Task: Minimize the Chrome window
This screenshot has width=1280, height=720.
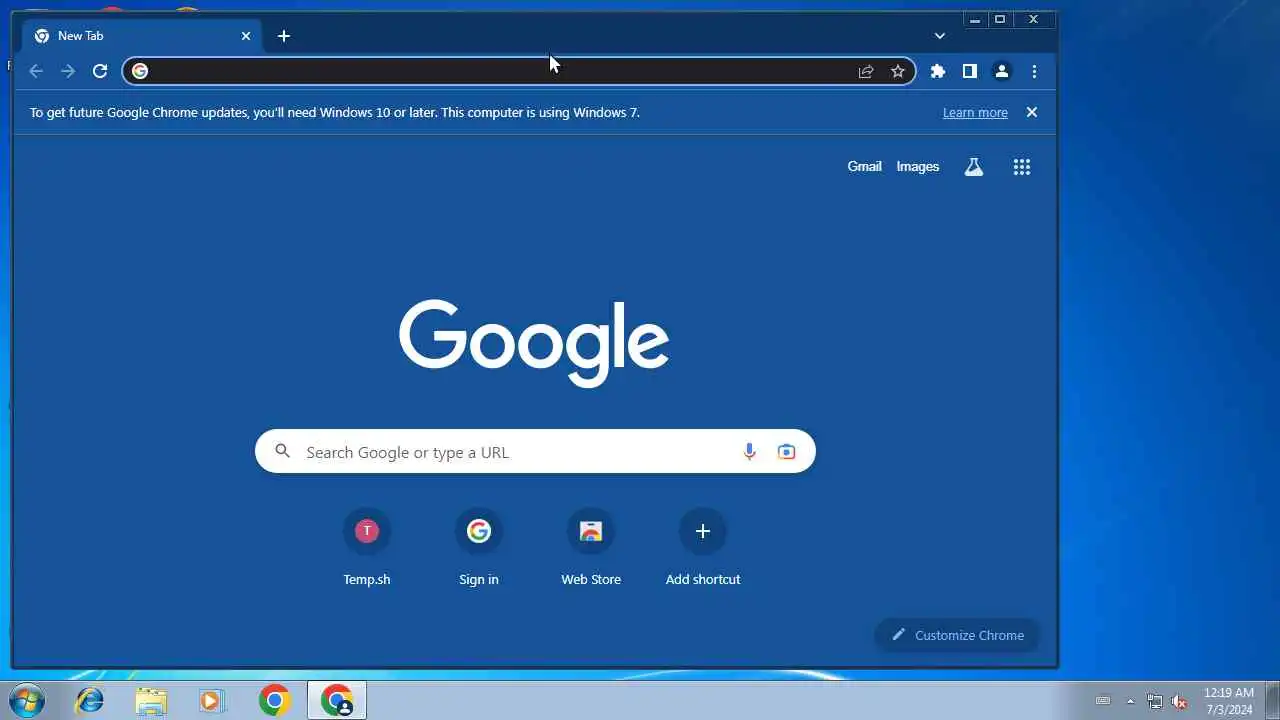Action: pos(974,19)
